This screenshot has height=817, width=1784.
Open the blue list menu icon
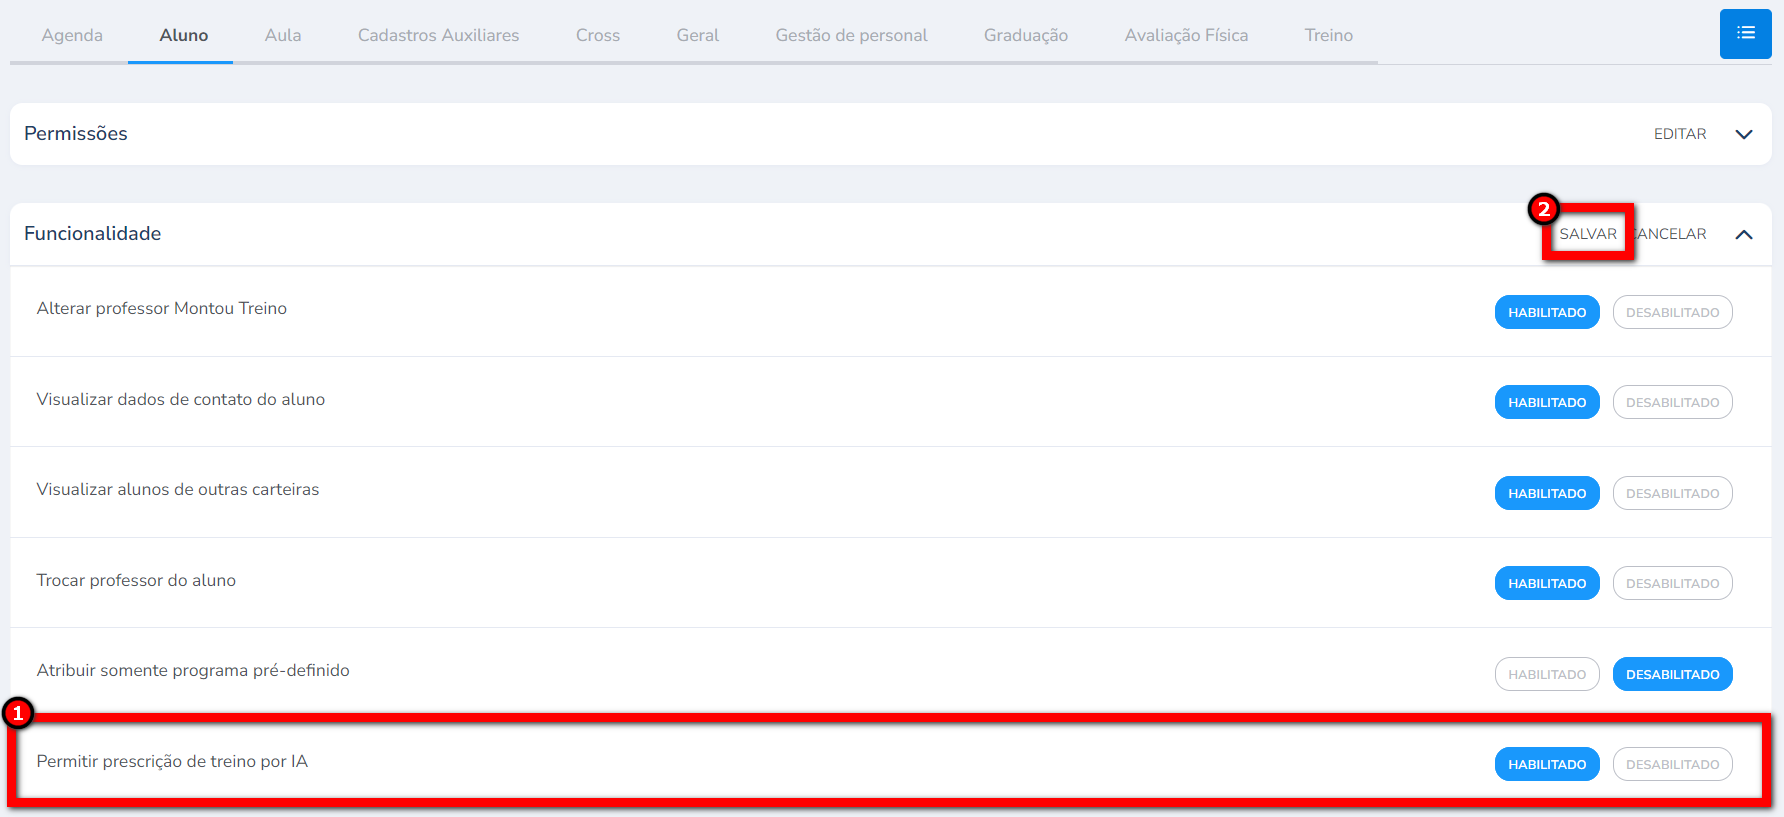[1745, 34]
